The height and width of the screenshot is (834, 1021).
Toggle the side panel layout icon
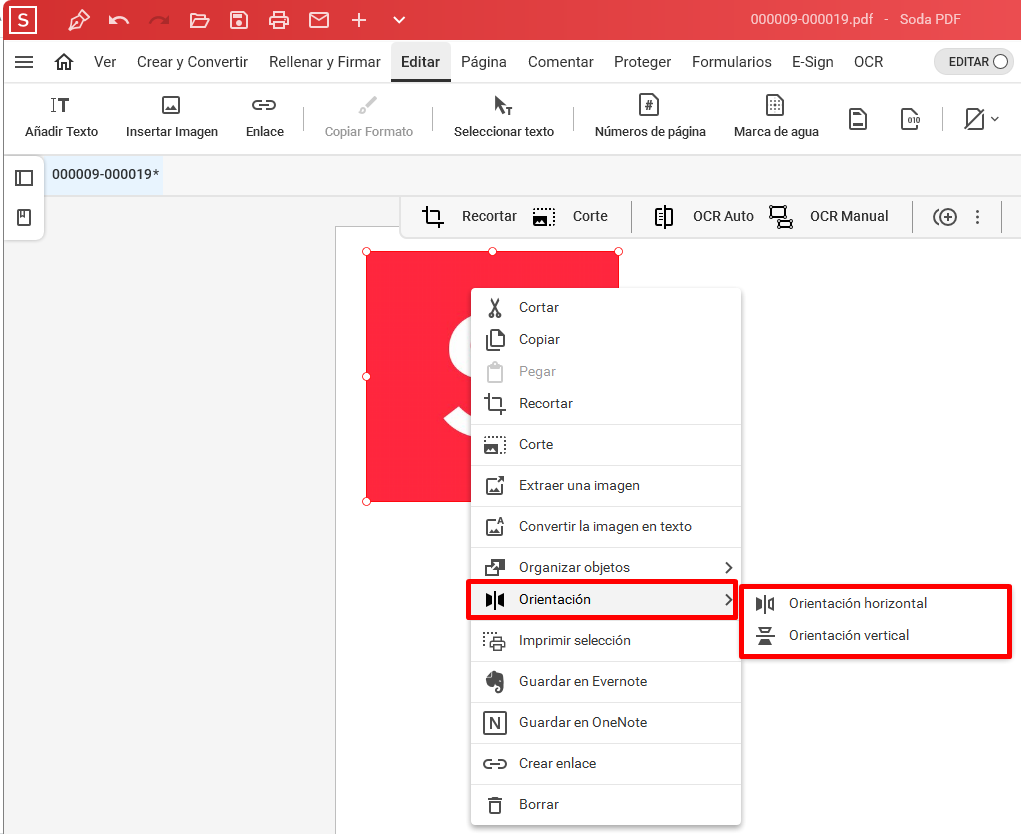(x=24, y=178)
